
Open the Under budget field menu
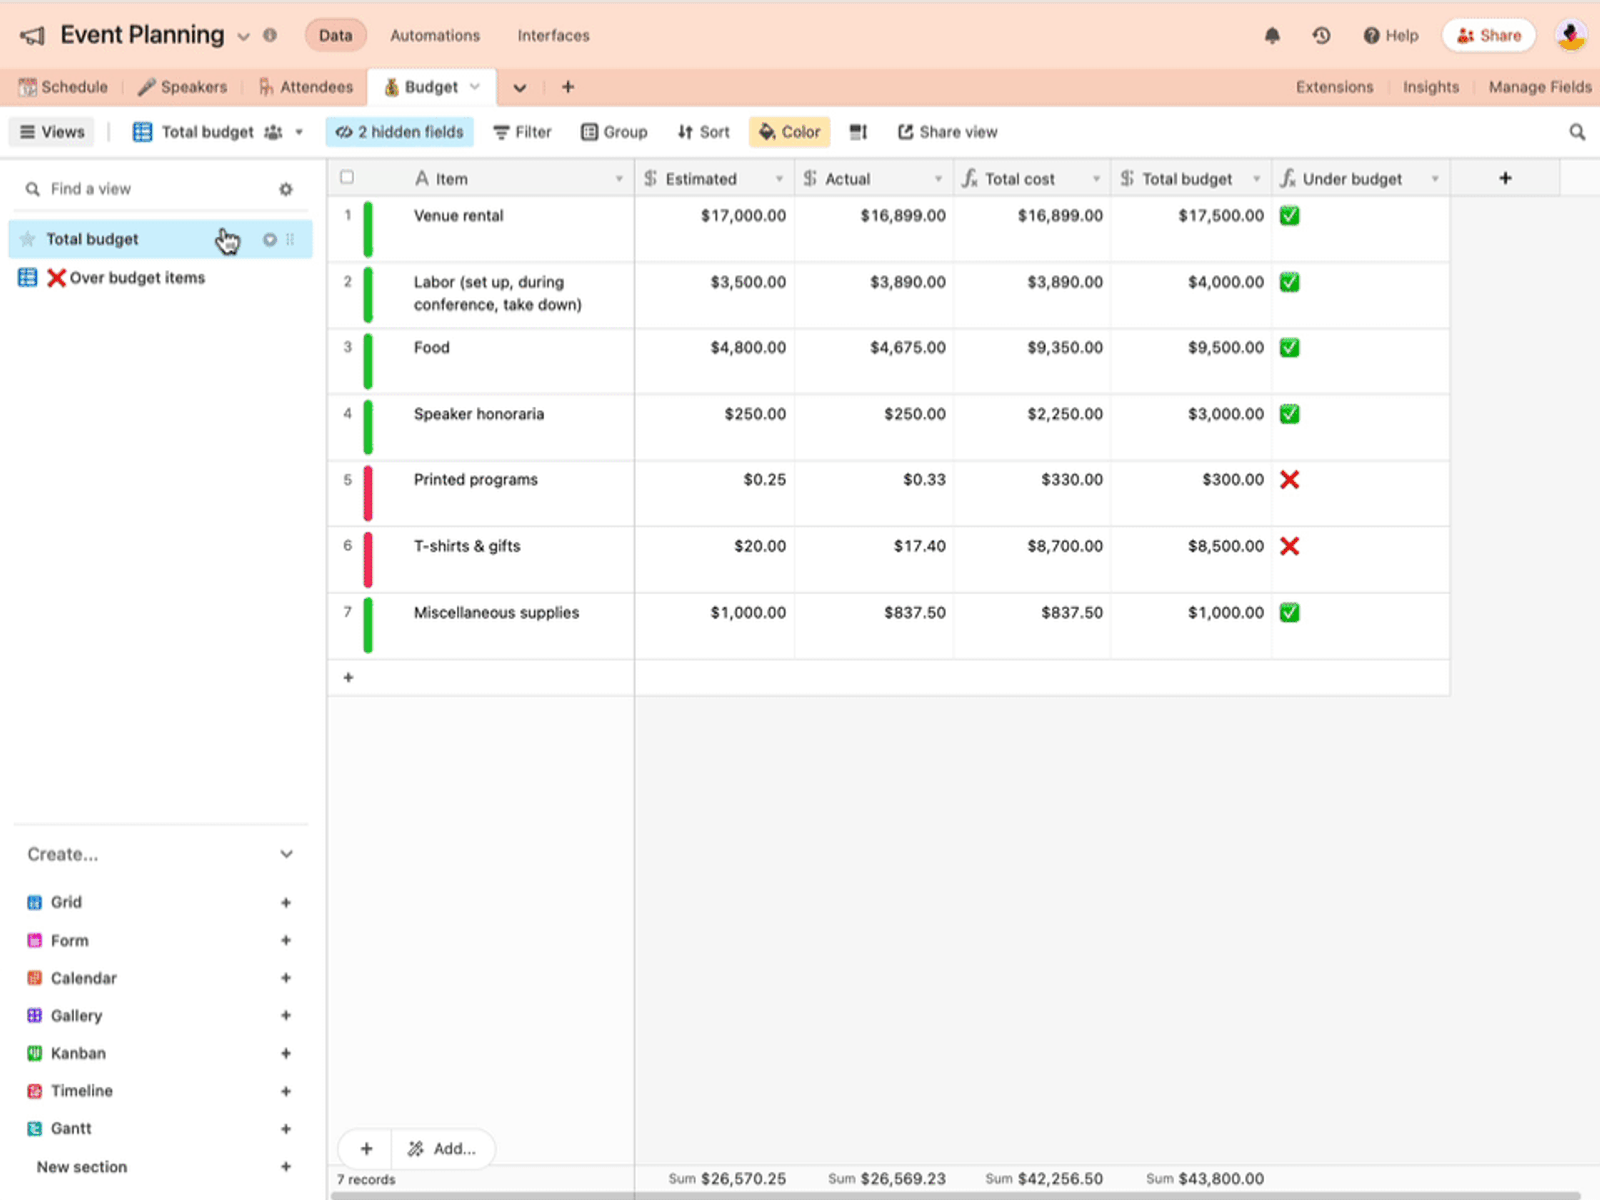[x=1435, y=179]
